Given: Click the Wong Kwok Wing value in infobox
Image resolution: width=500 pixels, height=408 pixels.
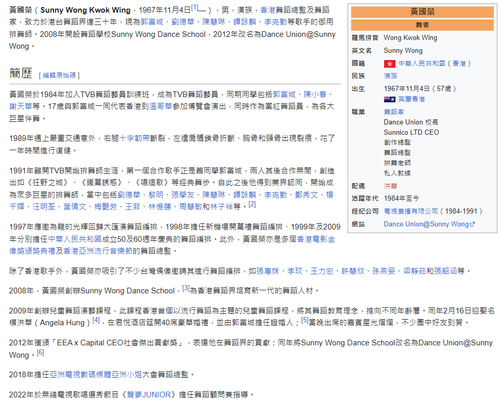Looking at the screenshot, I should (x=410, y=38).
